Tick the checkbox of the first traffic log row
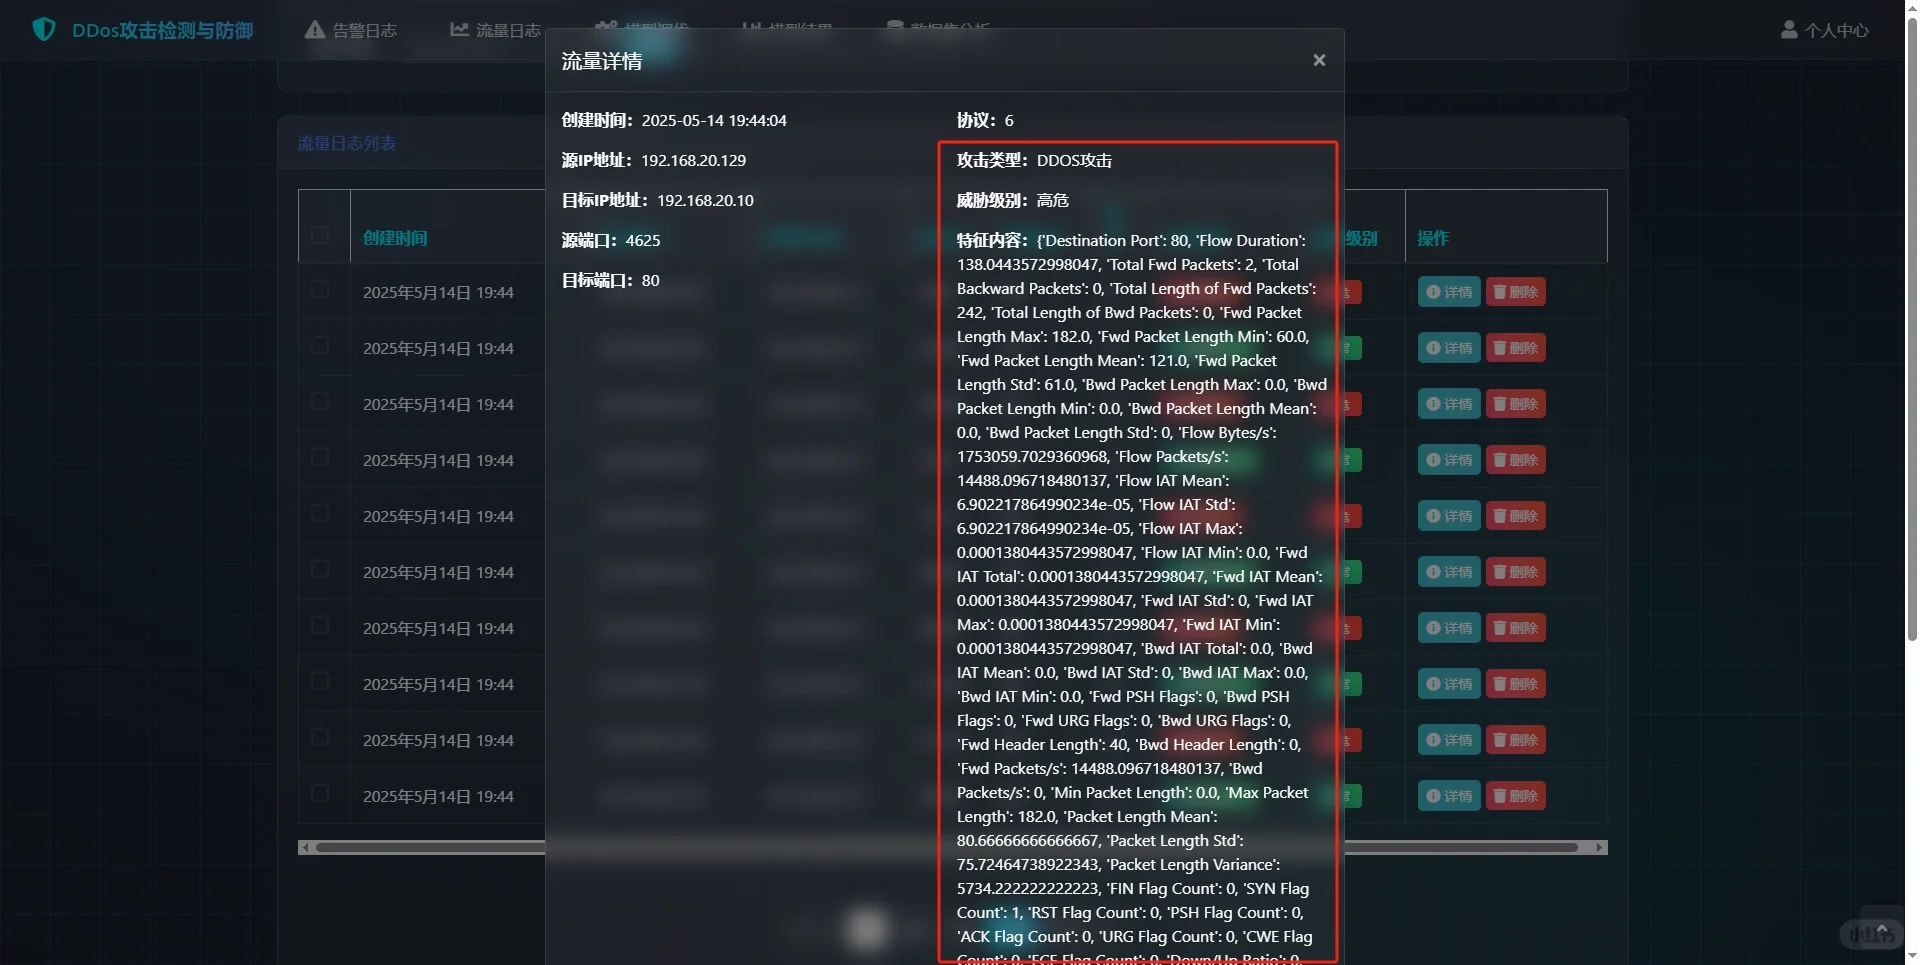The height and width of the screenshot is (965, 1920). click(321, 289)
